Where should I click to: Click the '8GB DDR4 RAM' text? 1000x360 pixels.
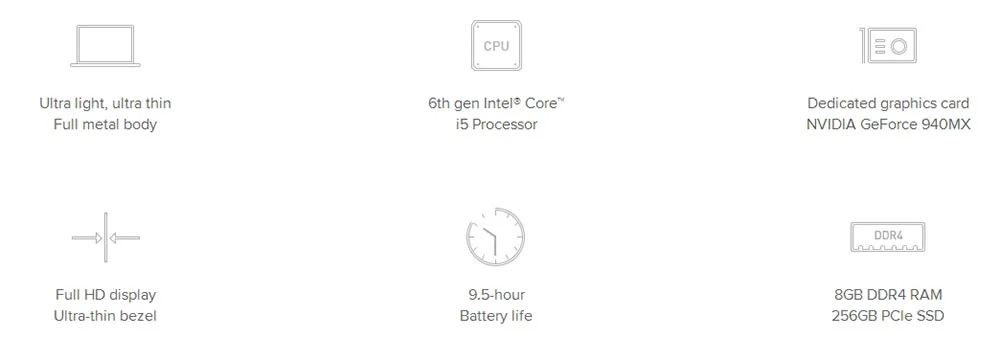tap(888, 295)
